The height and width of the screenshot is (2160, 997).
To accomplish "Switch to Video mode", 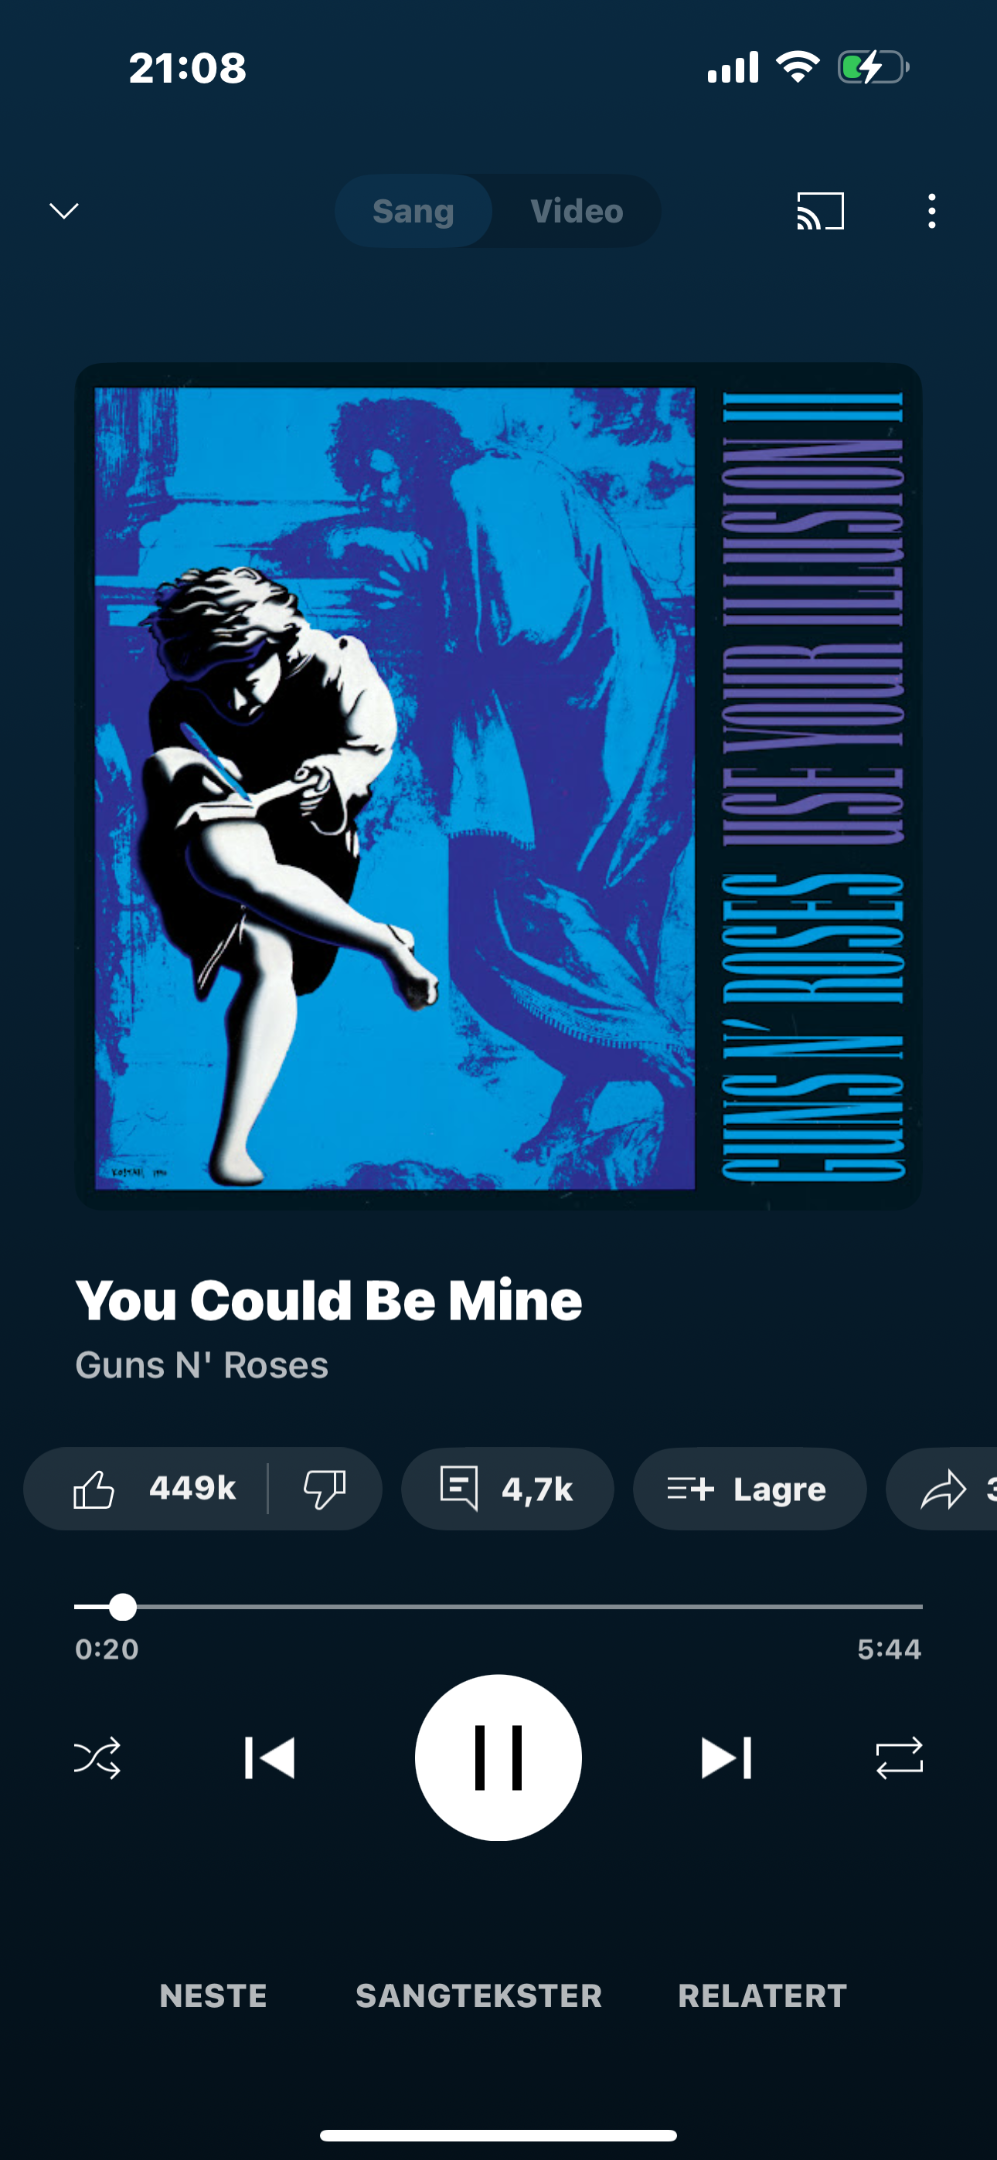I will pos(577,211).
